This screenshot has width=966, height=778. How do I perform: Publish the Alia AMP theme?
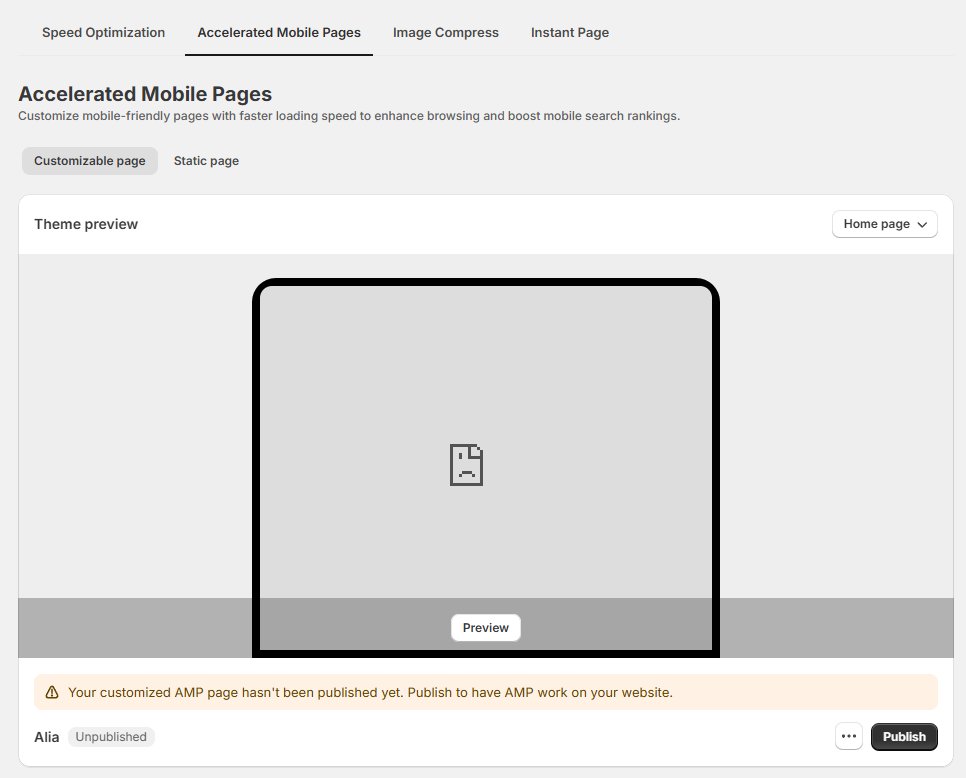tap(904, 737)
